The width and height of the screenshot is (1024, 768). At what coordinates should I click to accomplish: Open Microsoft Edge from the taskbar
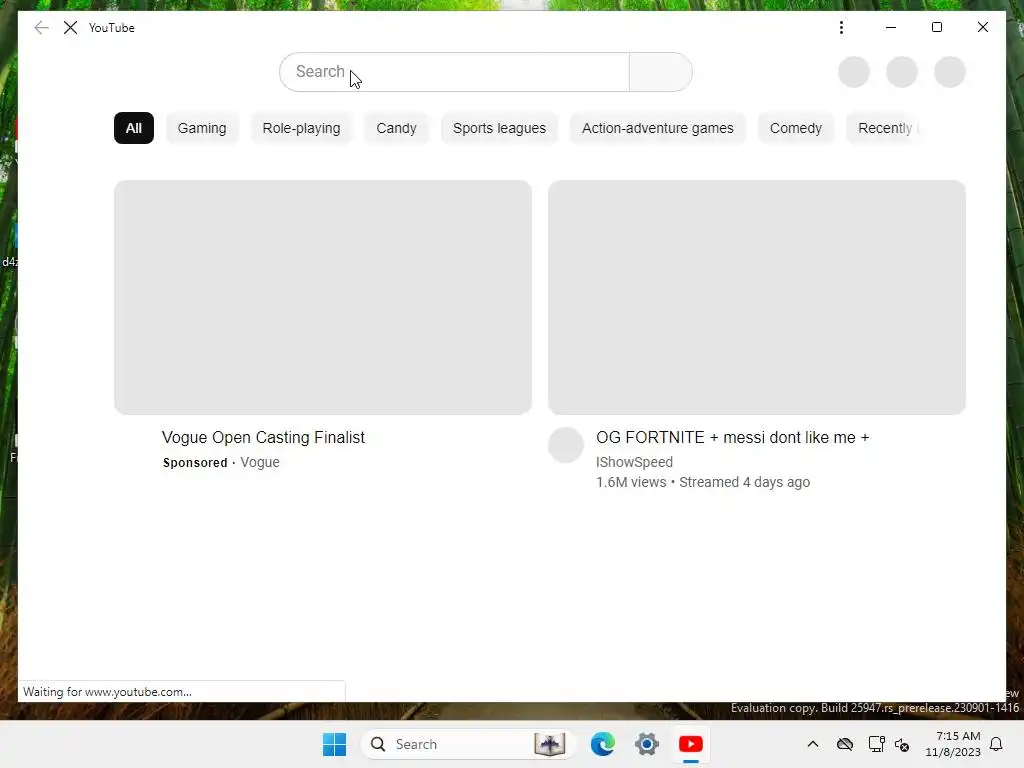coord(603,744)
